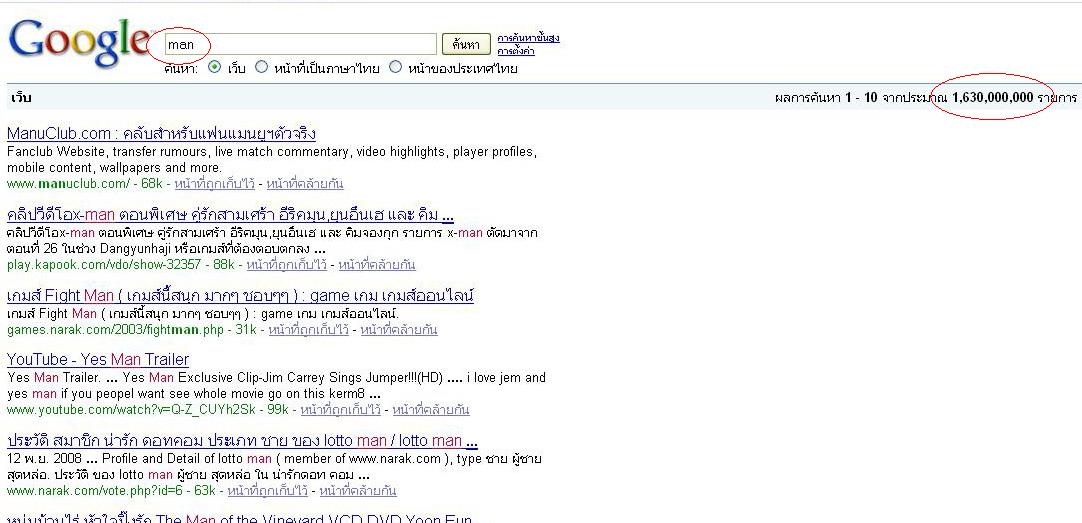This screenshot has width=1082, height=523.
Task: Click the www.youtube.com/watch URL text
Action: [132, 410]
